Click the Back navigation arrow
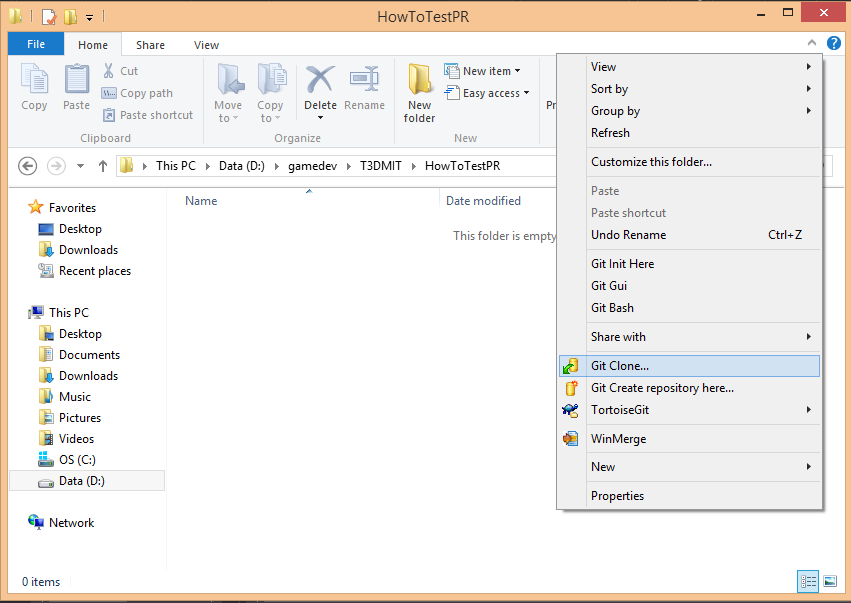Viewport: 851px width, 603px height. (28, 166)
